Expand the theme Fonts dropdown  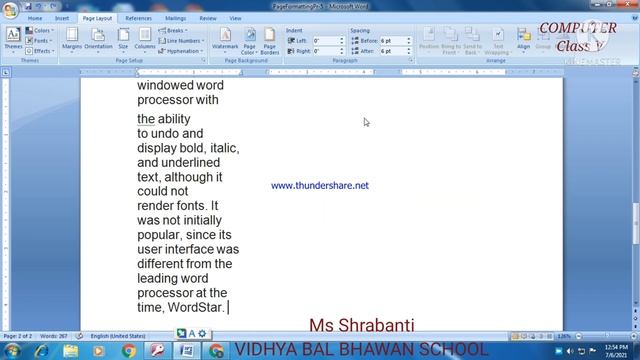pos(39,41)
